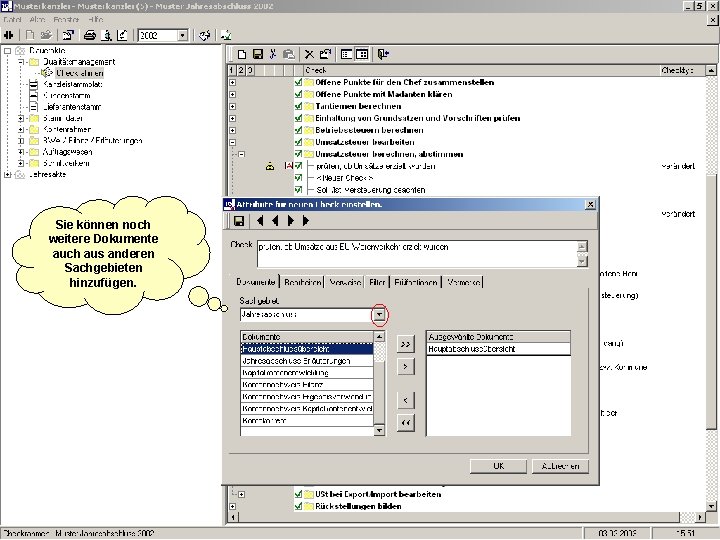Click the '<<' remove all documents button
The image size is (720, 540).
click(405, 422)
